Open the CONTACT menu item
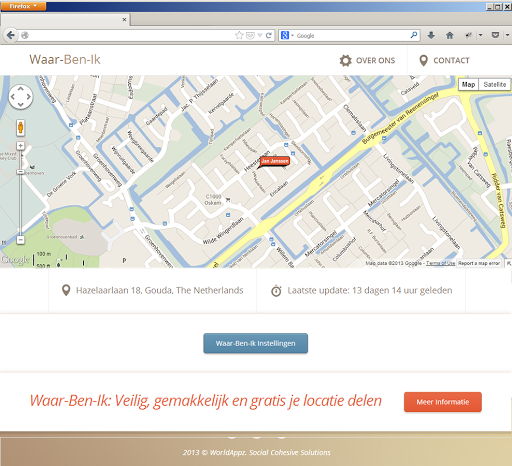This screenshot has height=466, width=512. (x=444, y=60)
